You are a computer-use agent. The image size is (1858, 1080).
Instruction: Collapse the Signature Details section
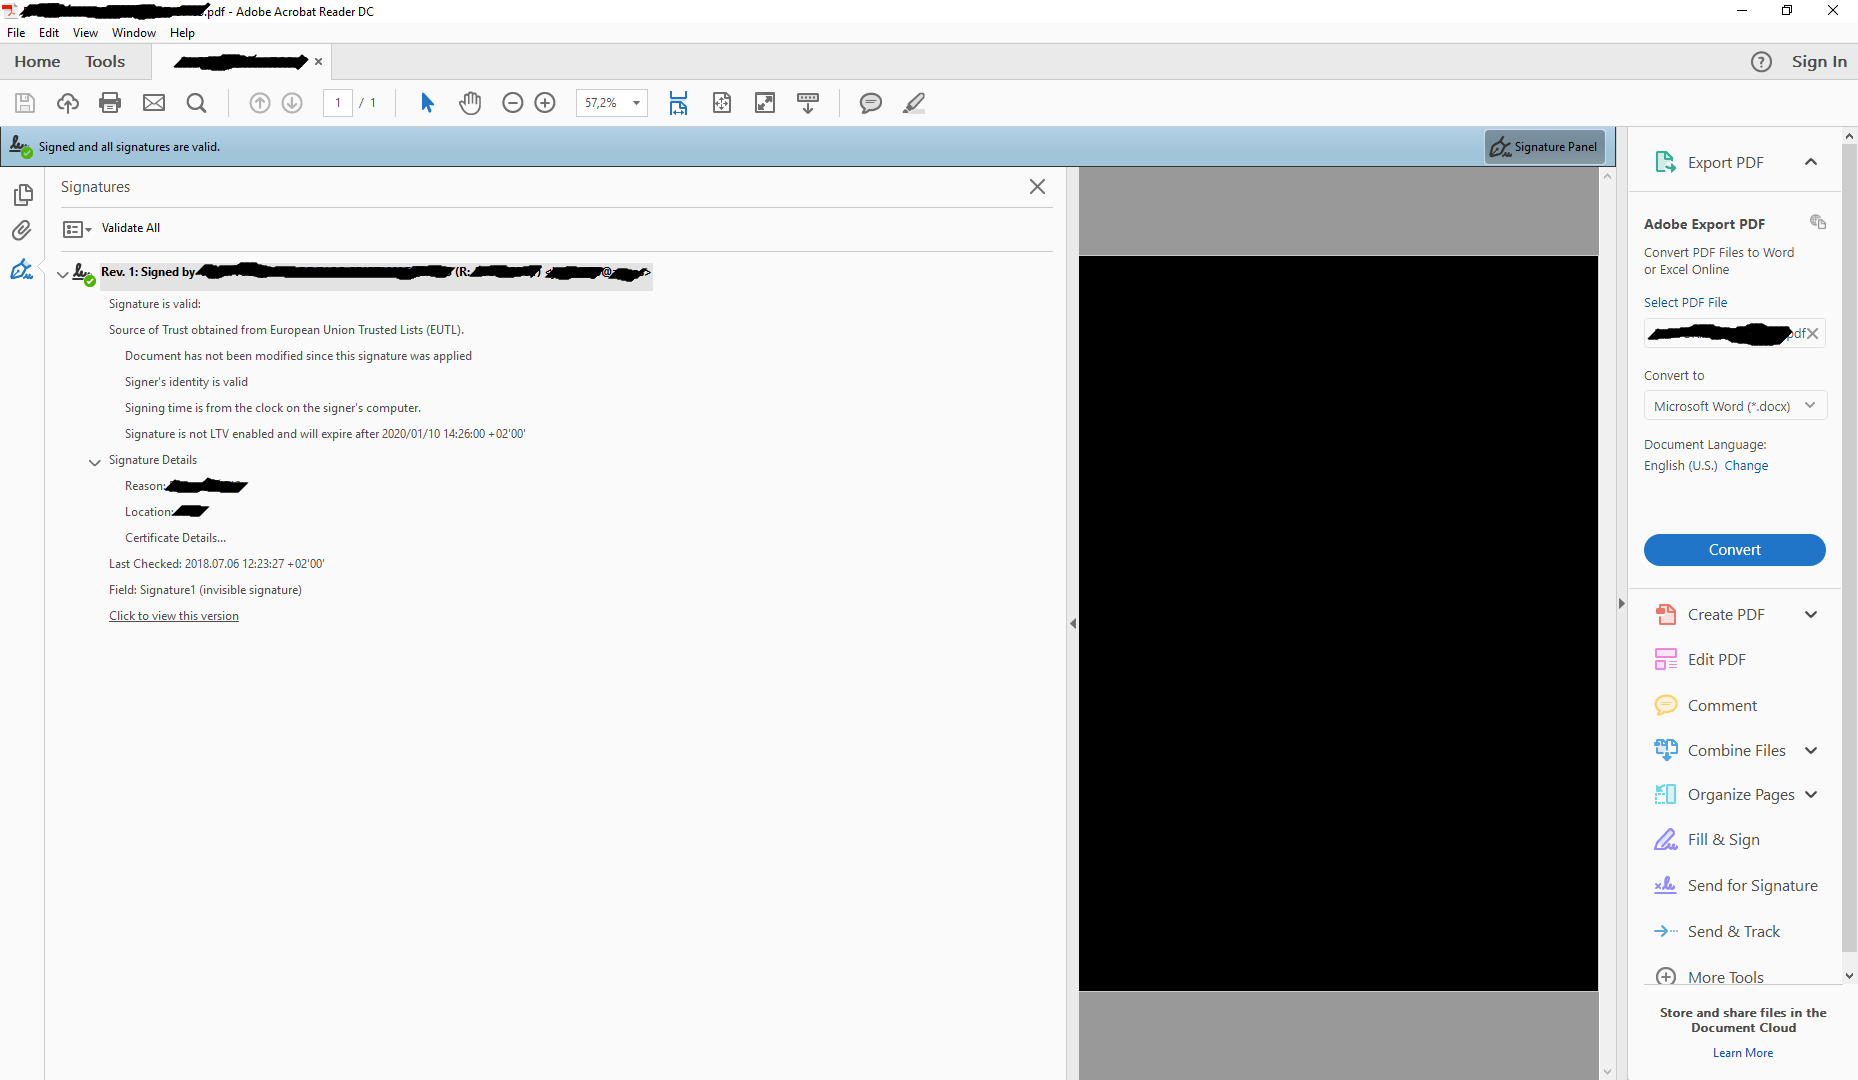(x=95, y=462)
